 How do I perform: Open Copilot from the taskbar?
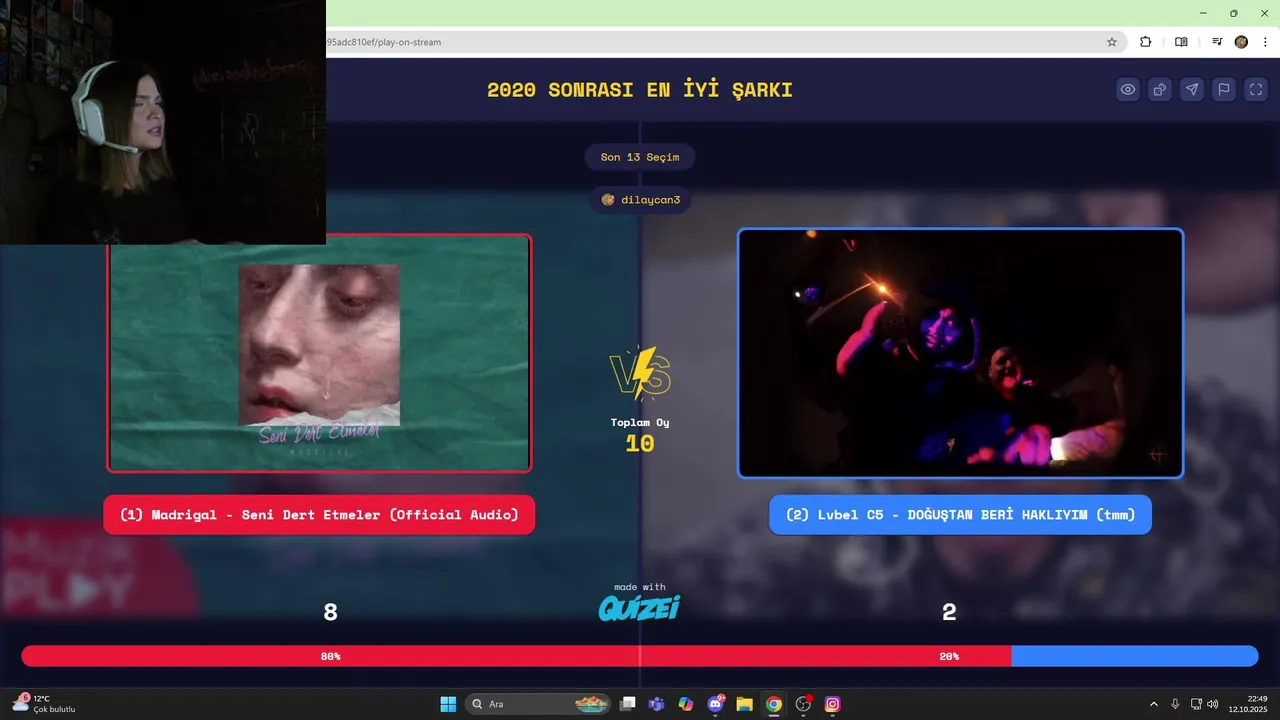(686, 704)
